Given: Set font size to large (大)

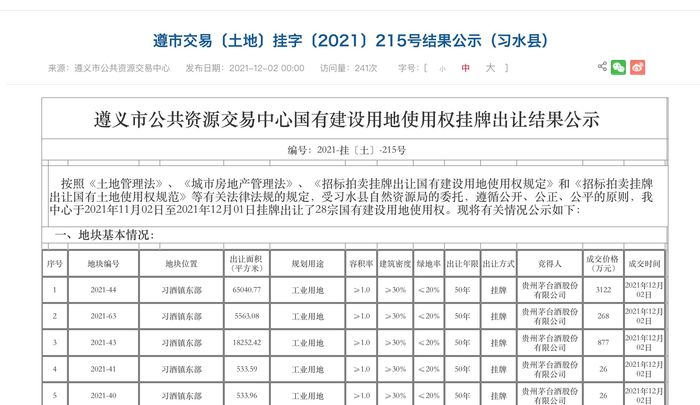Looking at the screenshot, I should coord(490,68).
